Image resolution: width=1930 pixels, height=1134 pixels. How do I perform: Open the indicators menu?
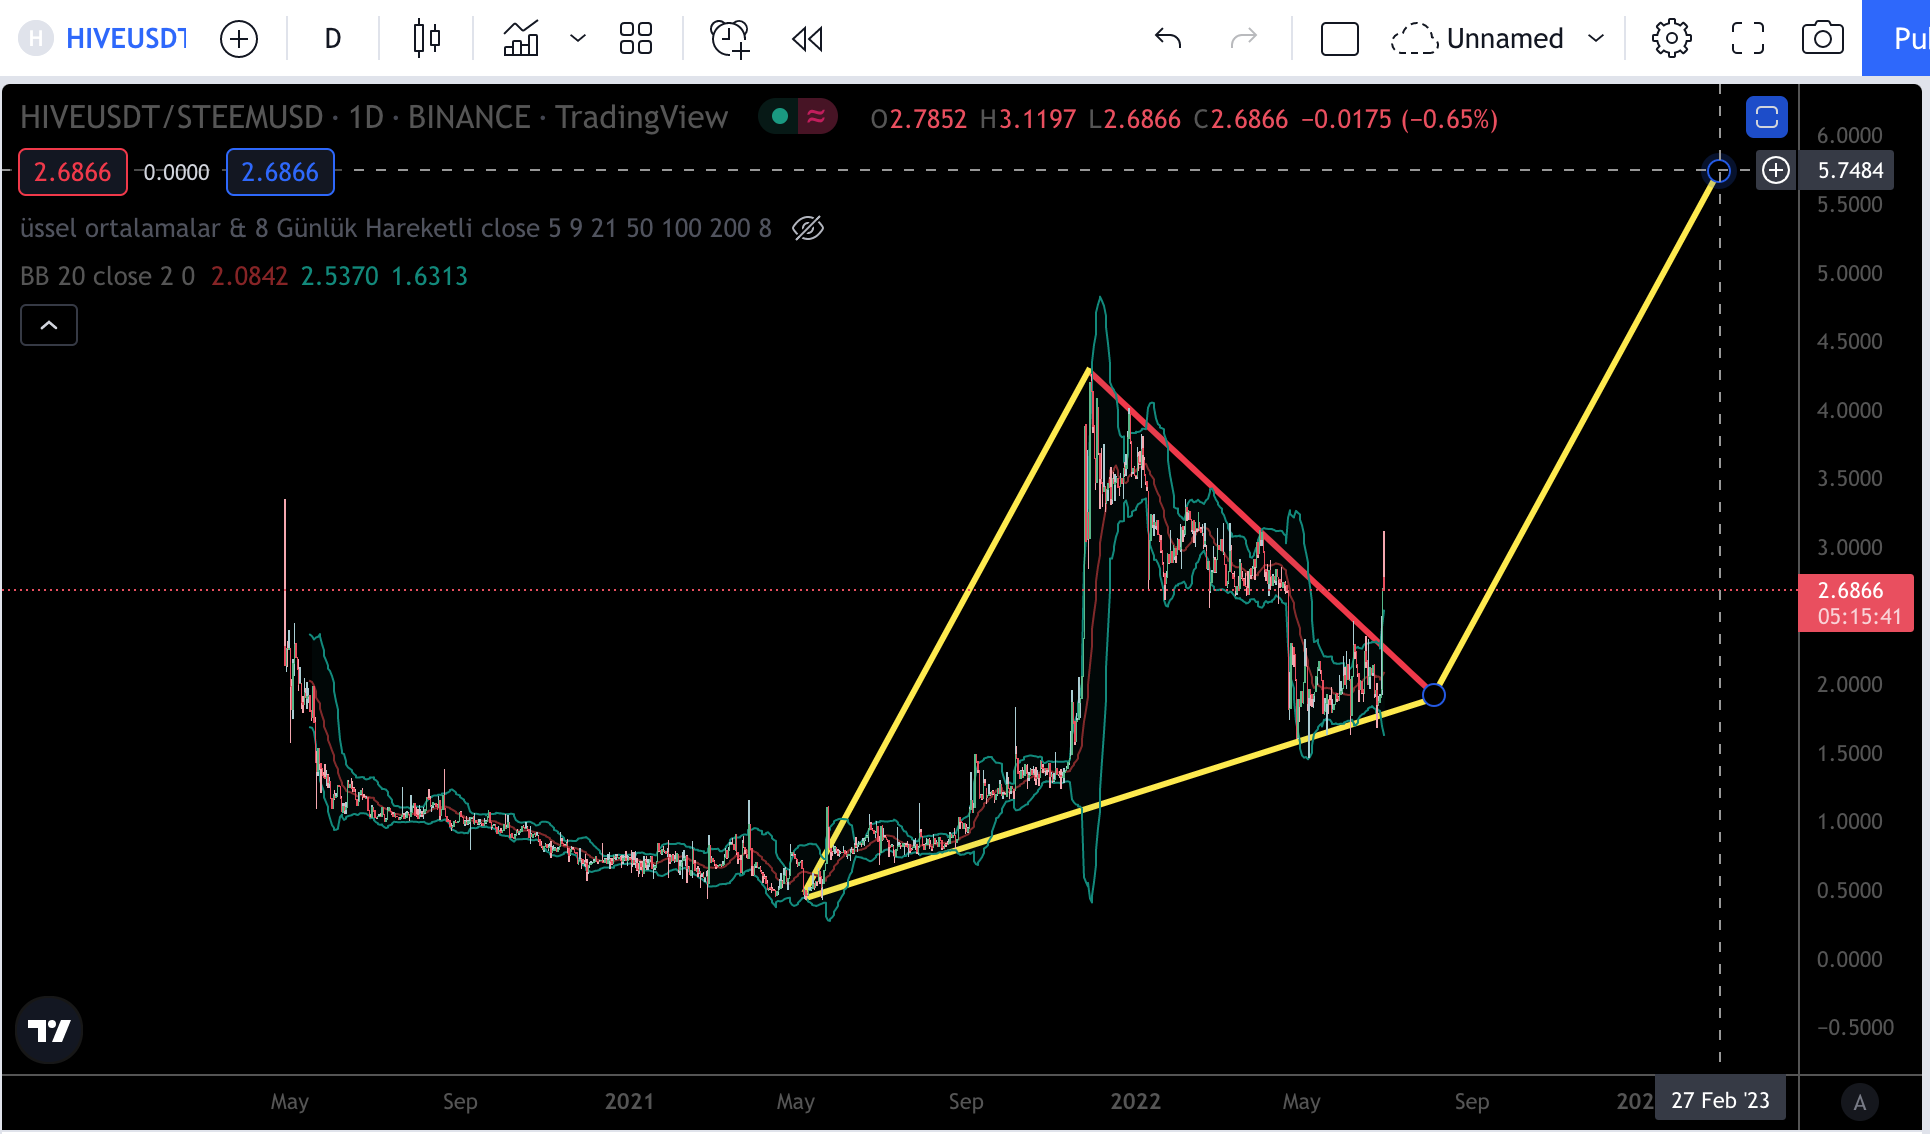pos(521,39)
